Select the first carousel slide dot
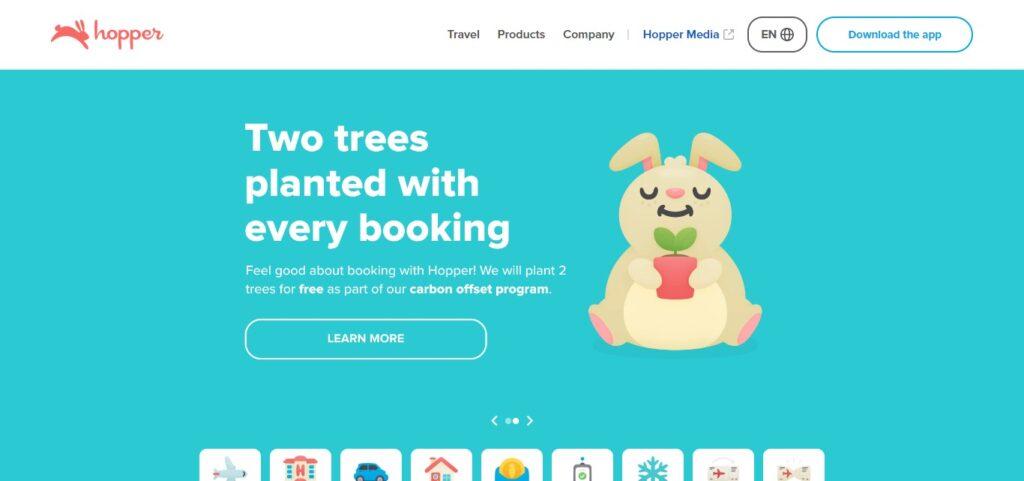This screenshot has width=1024, height=481. tap(508, 421)
